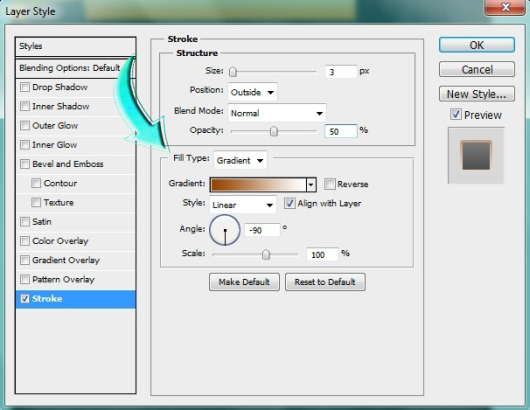Check the Inner Glow box
Screen dimensions: 530x410
[x=25, y=145]
